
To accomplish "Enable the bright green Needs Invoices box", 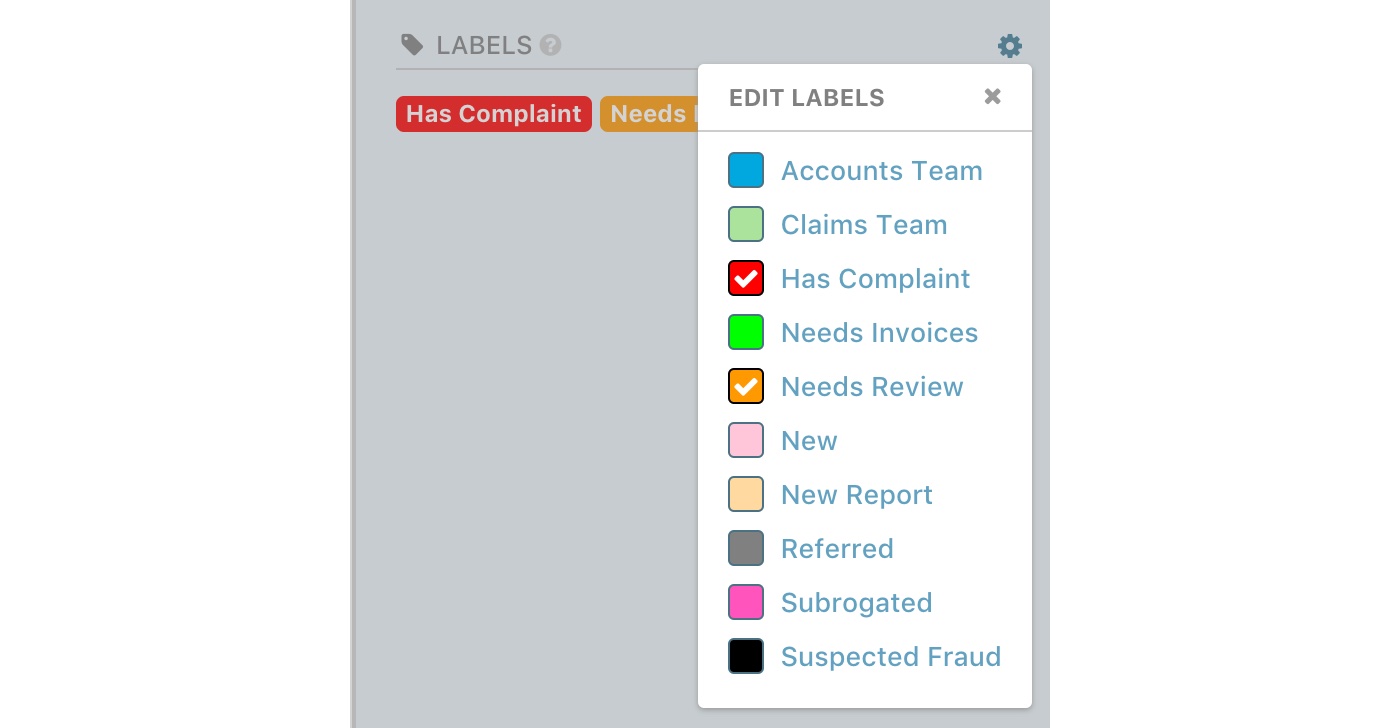I will click(746, 333).
